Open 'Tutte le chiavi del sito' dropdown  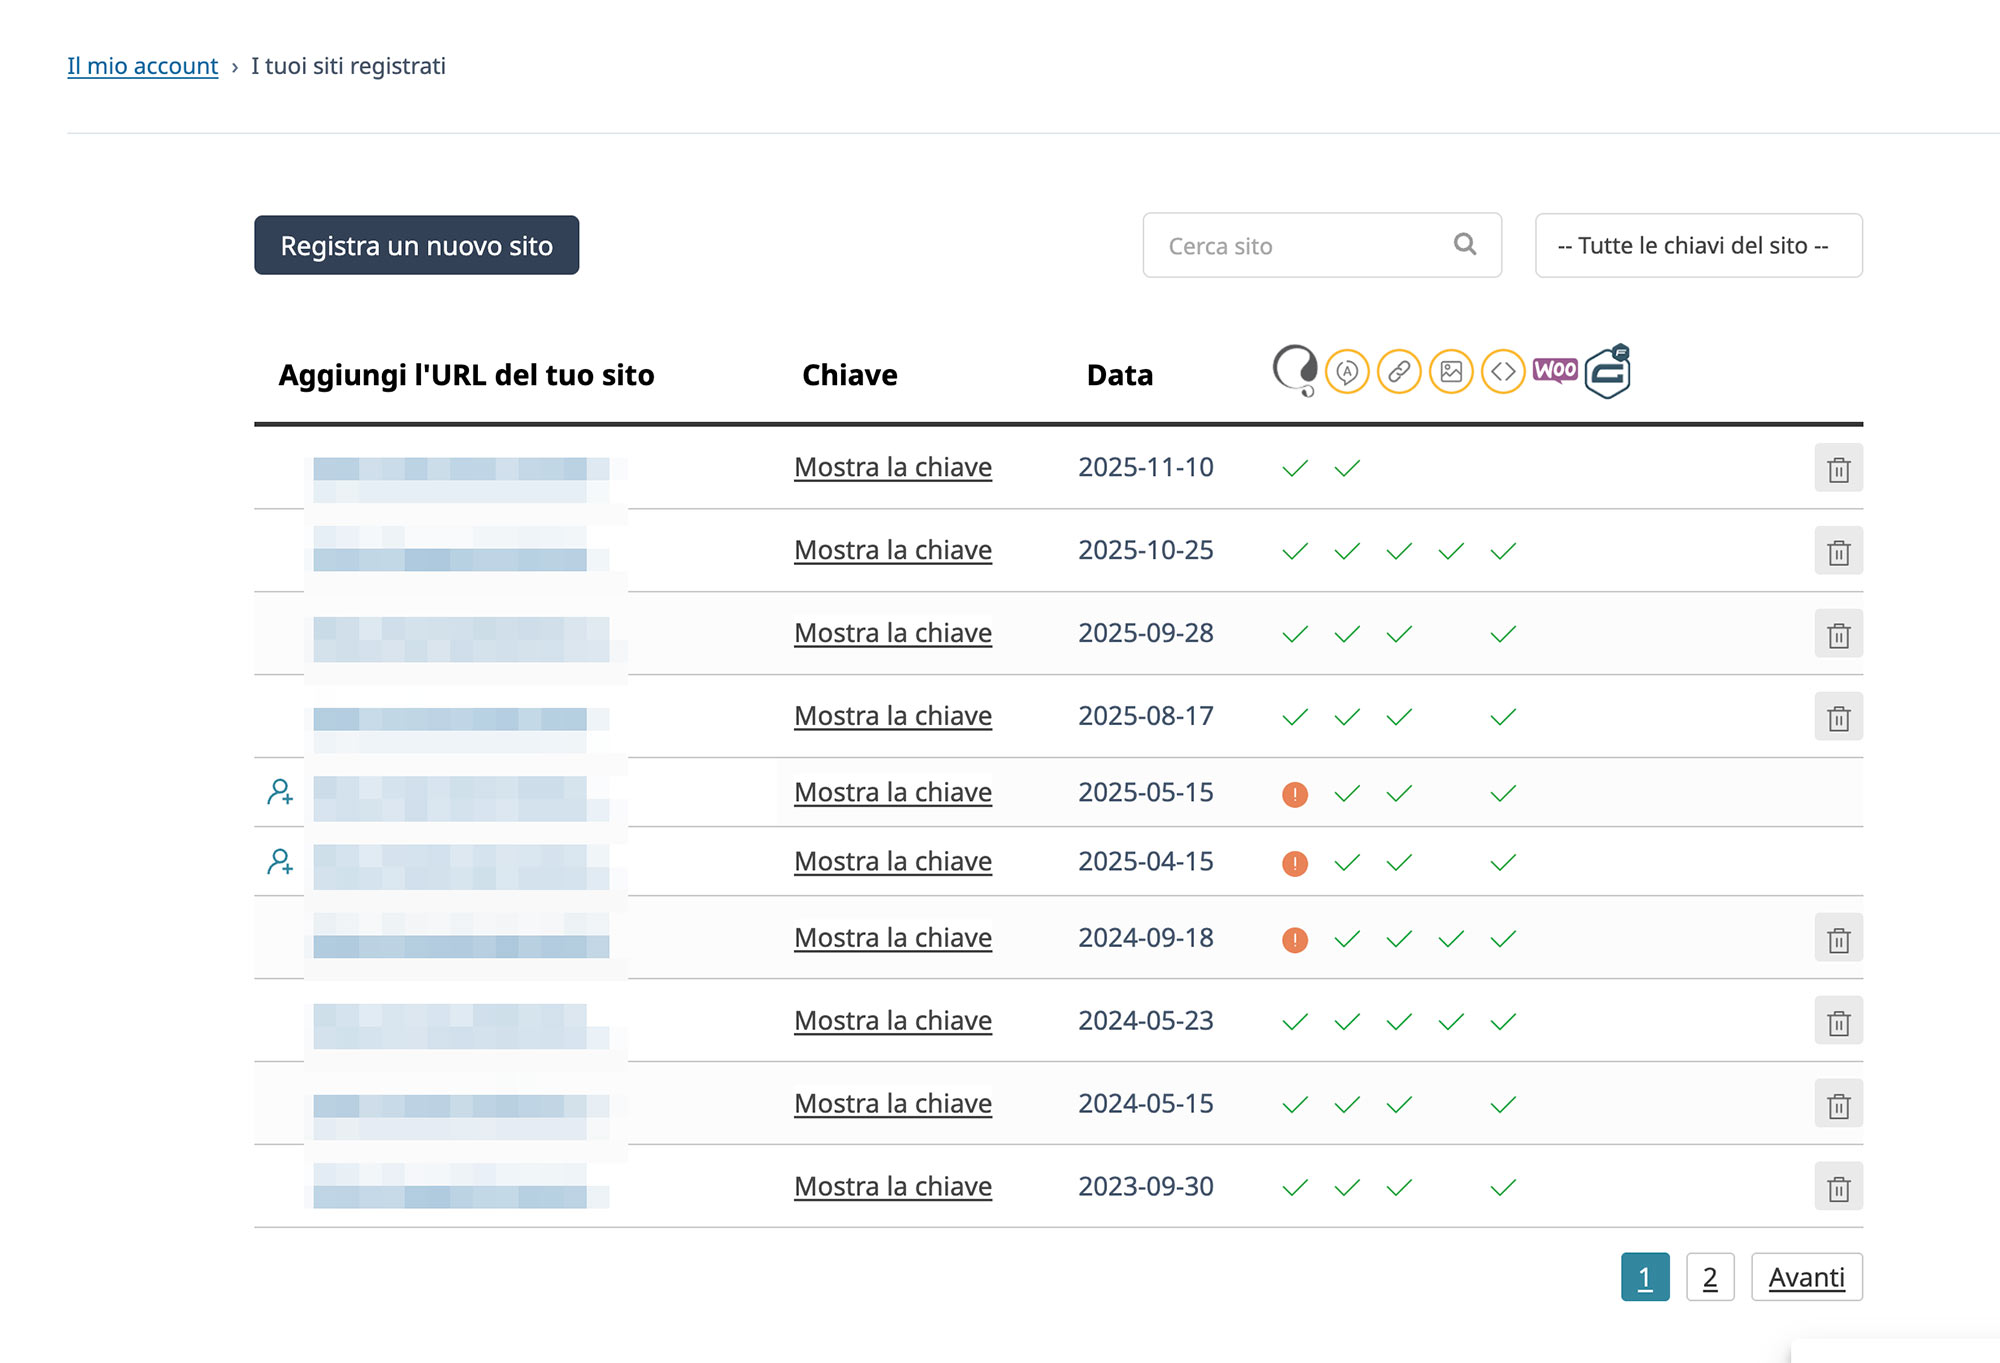(1698, 246)
